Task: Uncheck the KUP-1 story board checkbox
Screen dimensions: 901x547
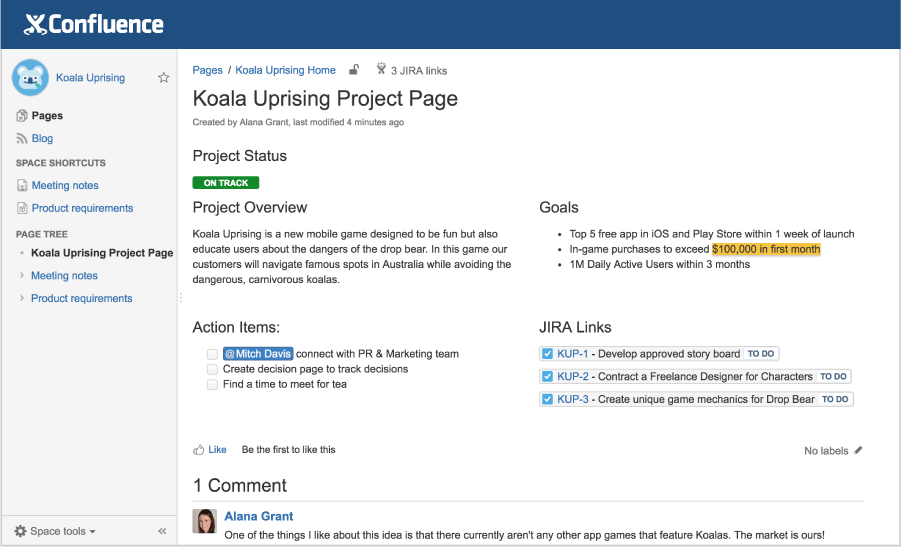Action: tap(547, 354)
